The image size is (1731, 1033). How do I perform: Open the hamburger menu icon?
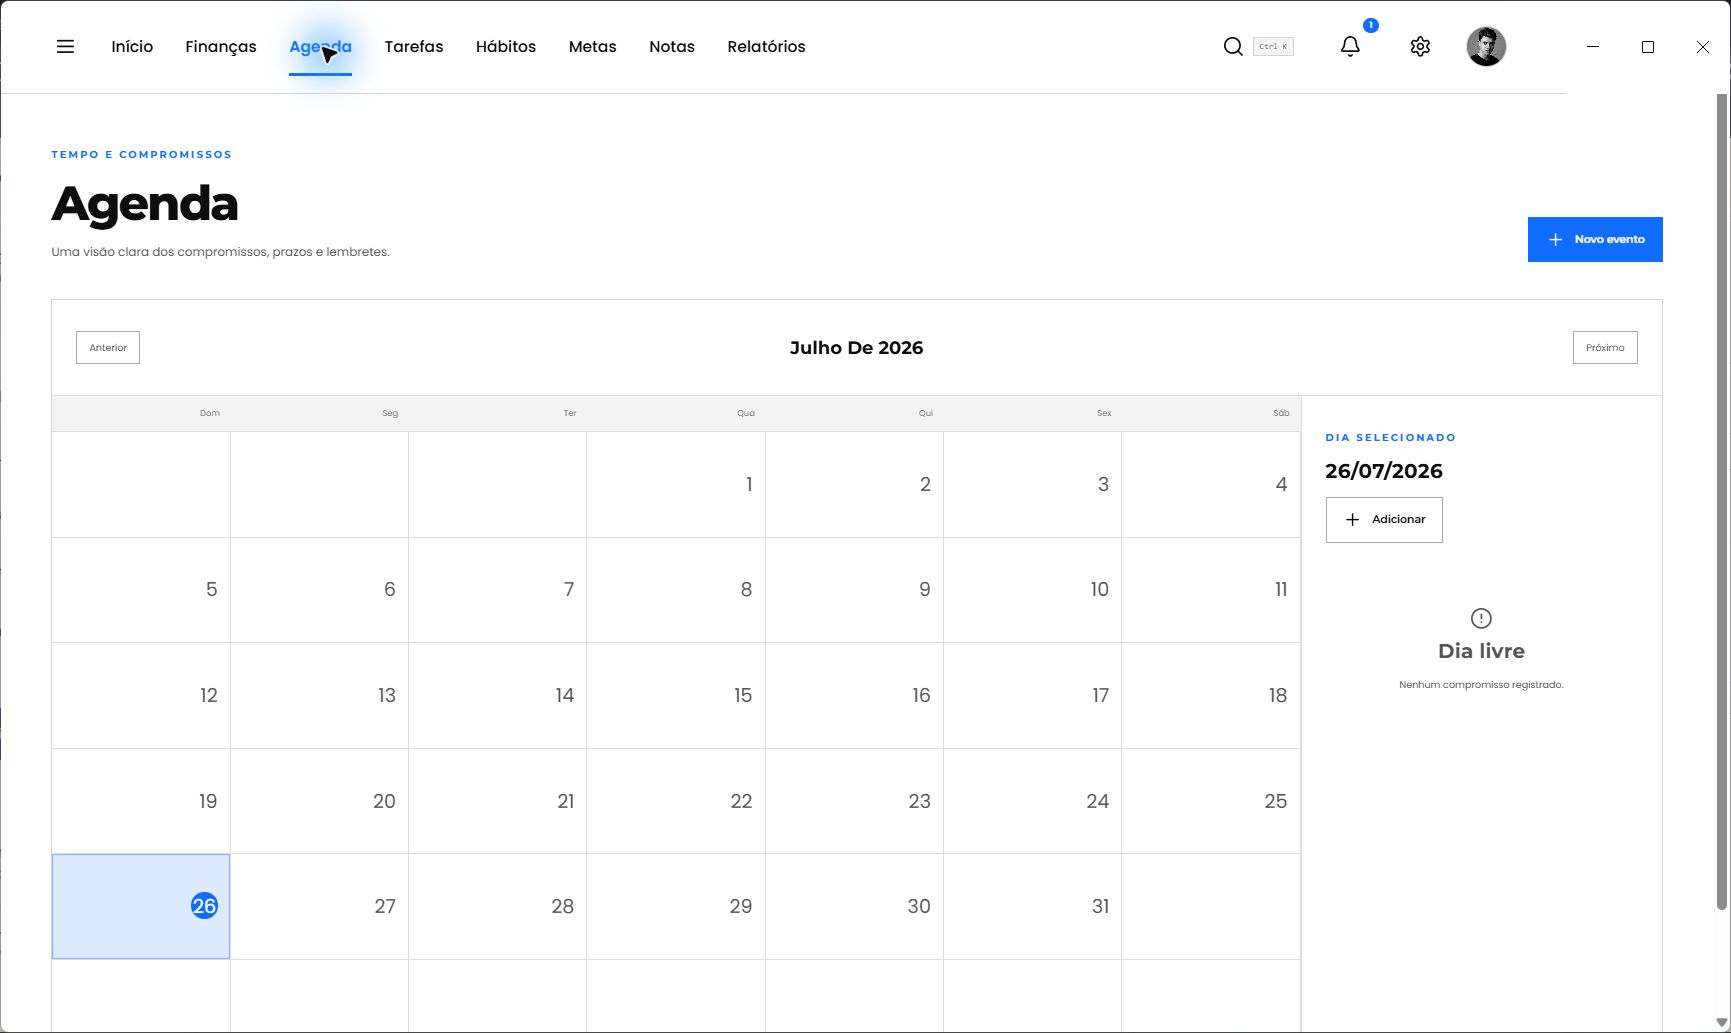click(x=65, y=46)
